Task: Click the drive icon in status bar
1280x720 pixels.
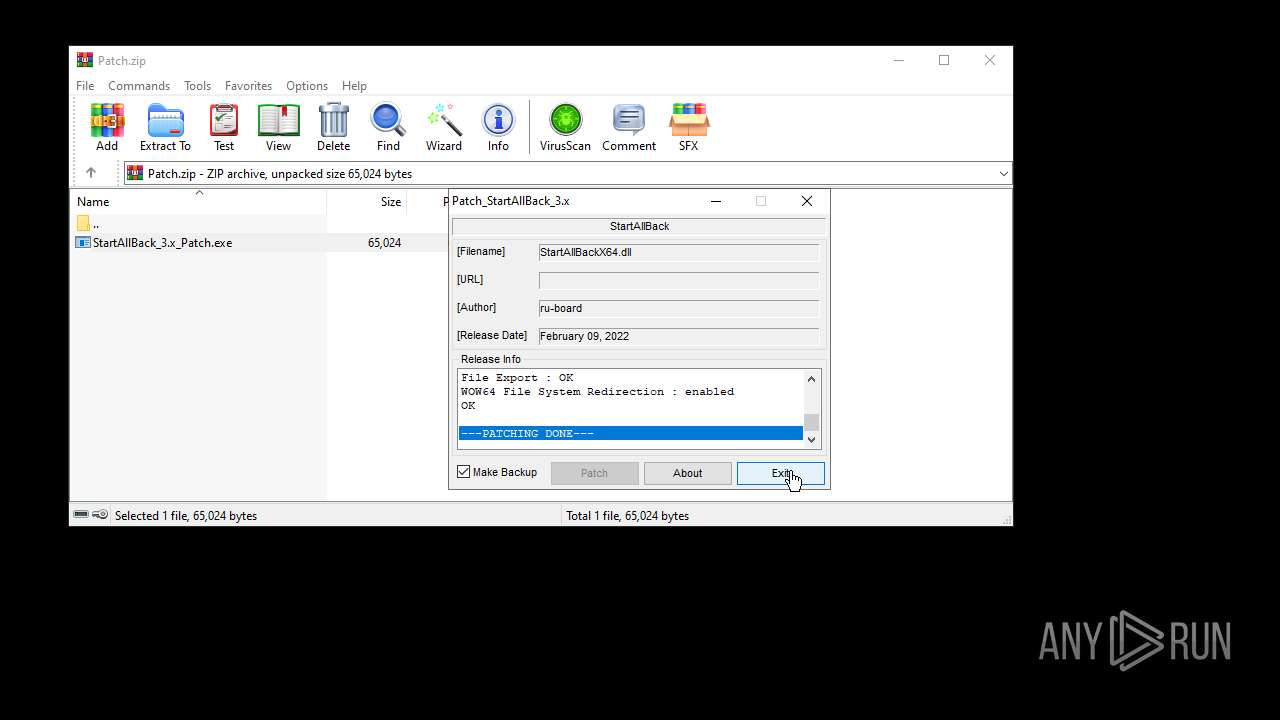Action: click(x=81, y=514)
